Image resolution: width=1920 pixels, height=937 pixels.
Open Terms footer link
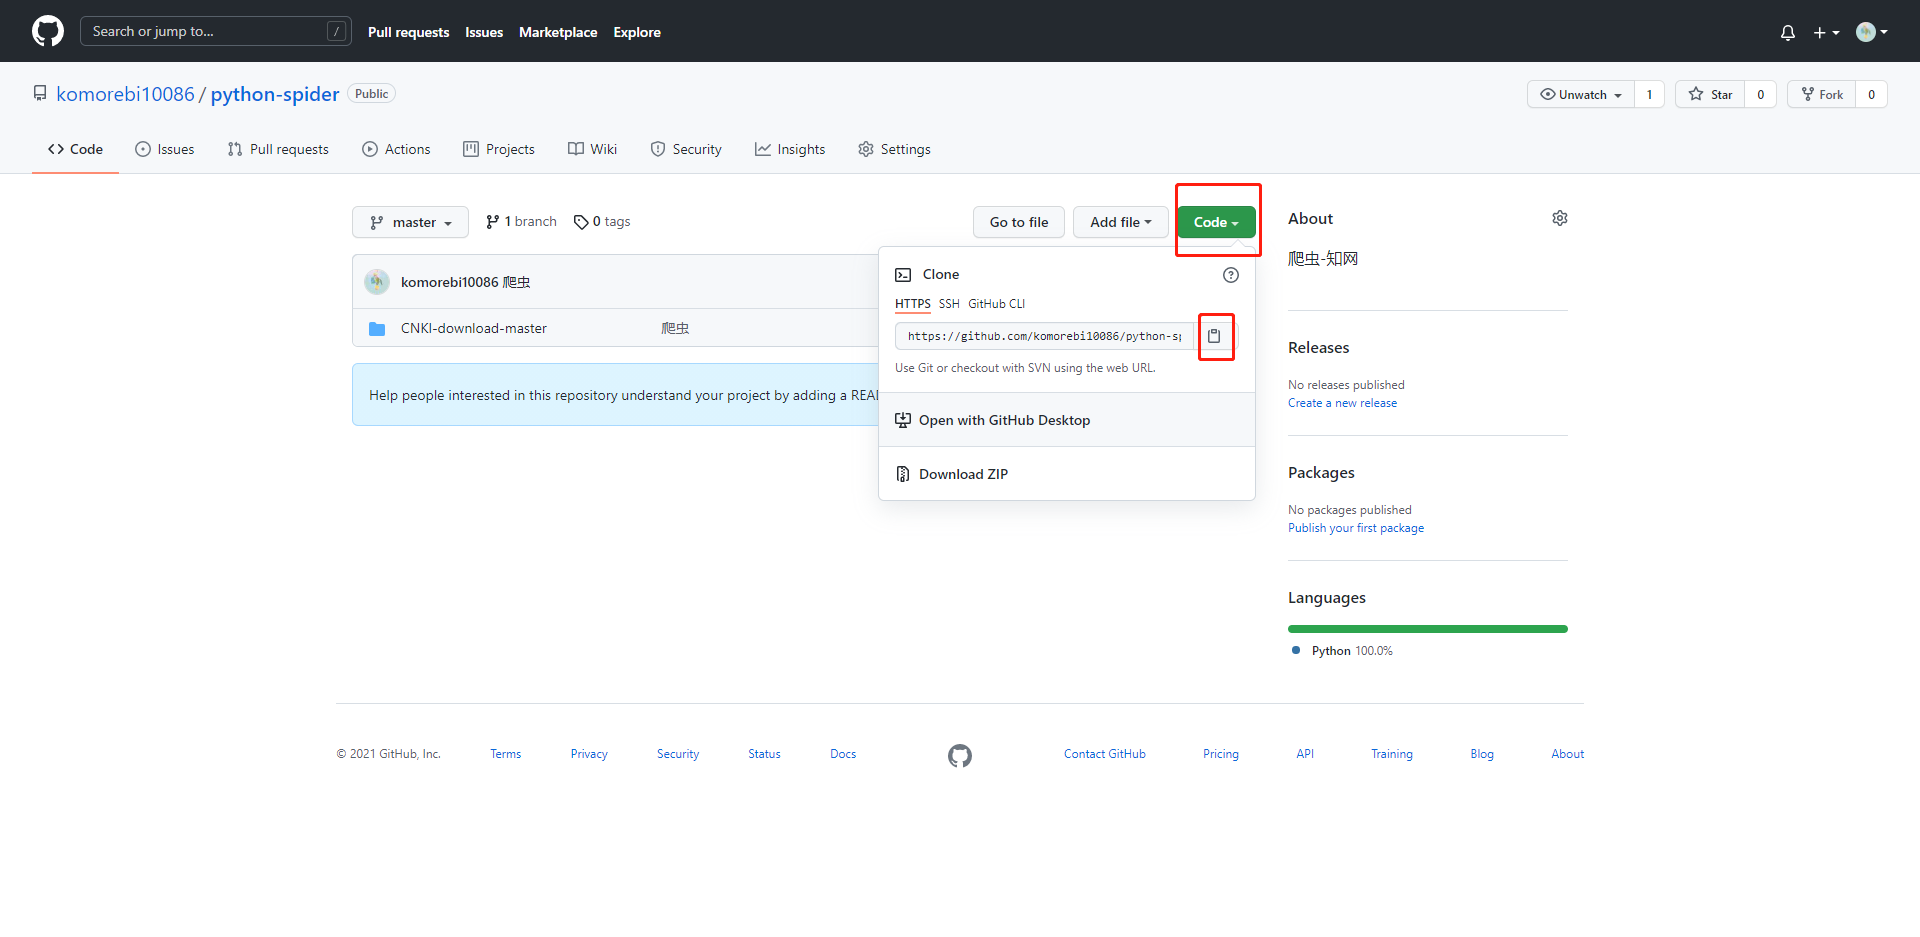pos(506,754)
